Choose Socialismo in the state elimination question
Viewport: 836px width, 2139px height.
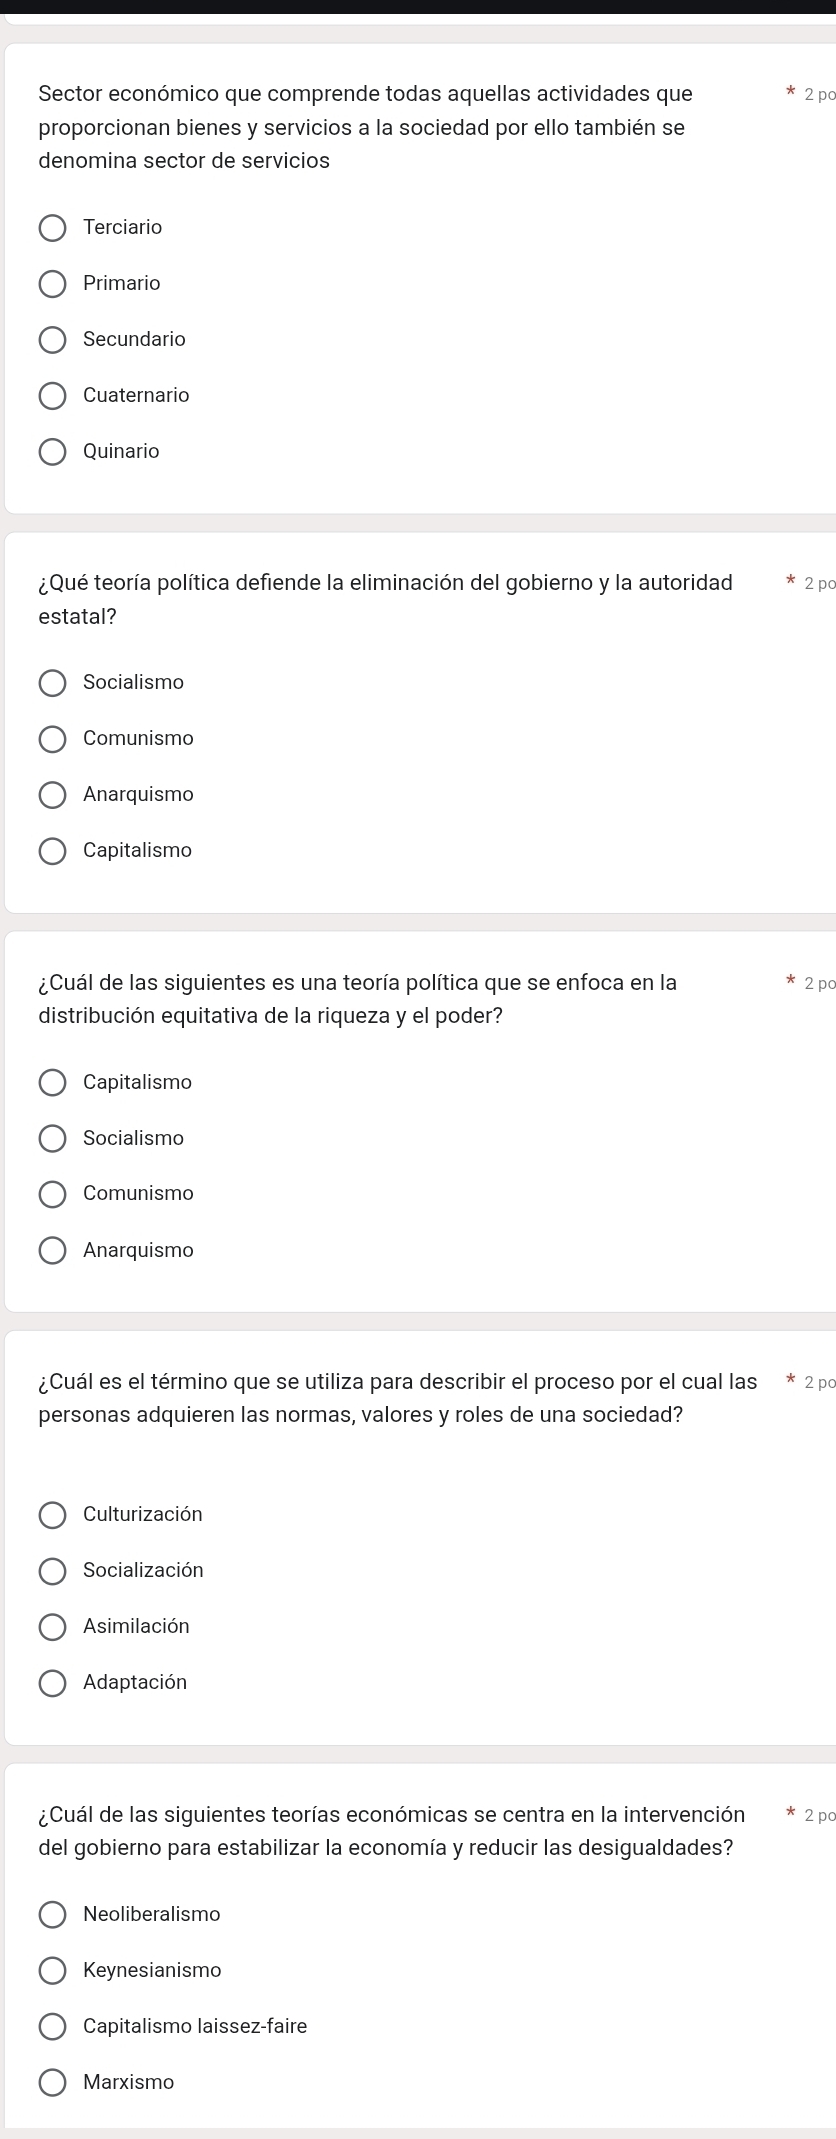(x=53, y=683)
